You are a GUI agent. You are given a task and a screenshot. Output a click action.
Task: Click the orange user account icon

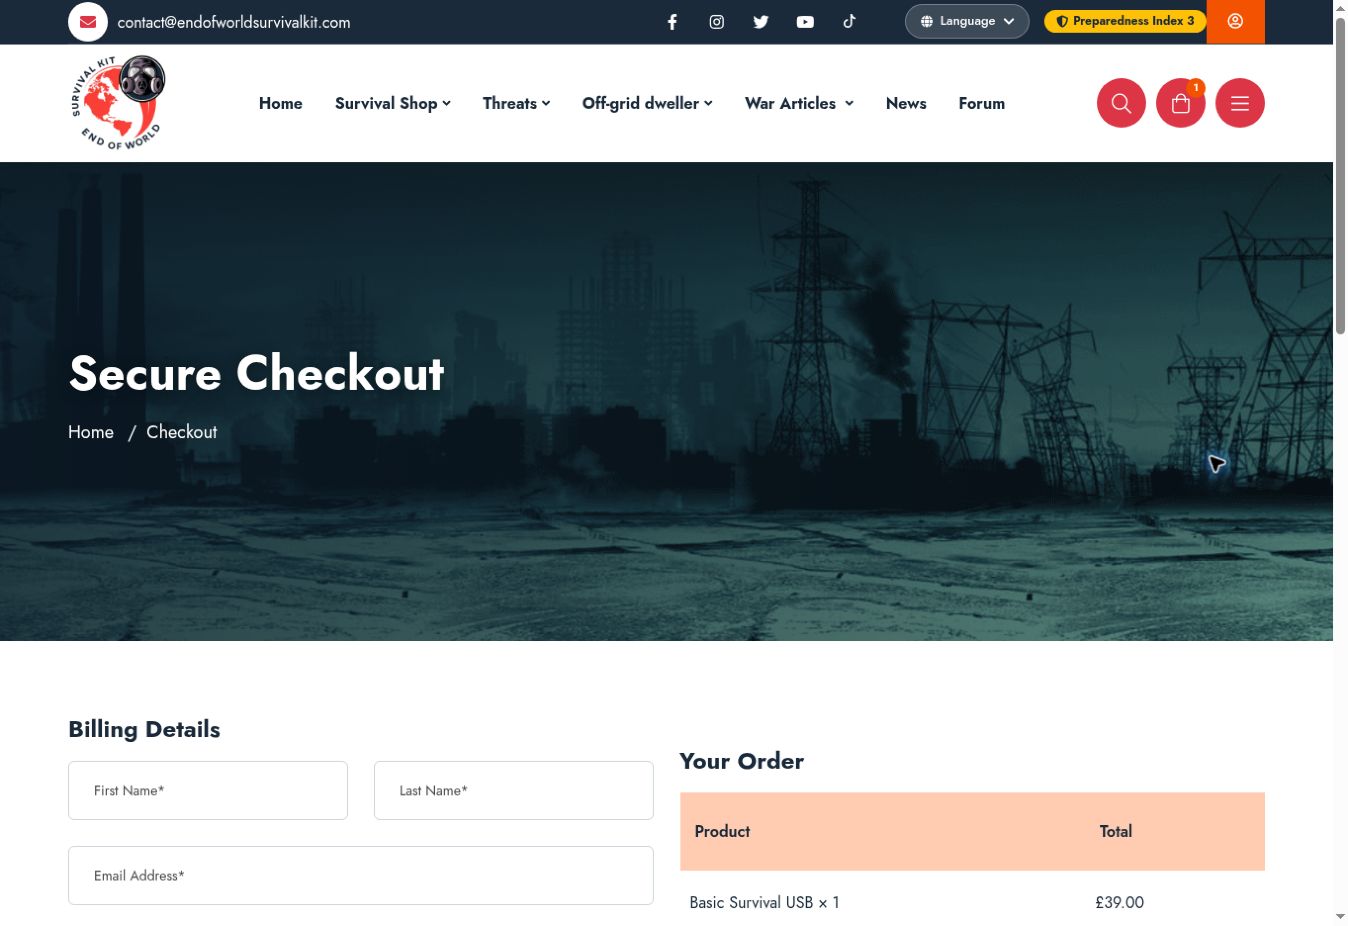pos(1236,21)
